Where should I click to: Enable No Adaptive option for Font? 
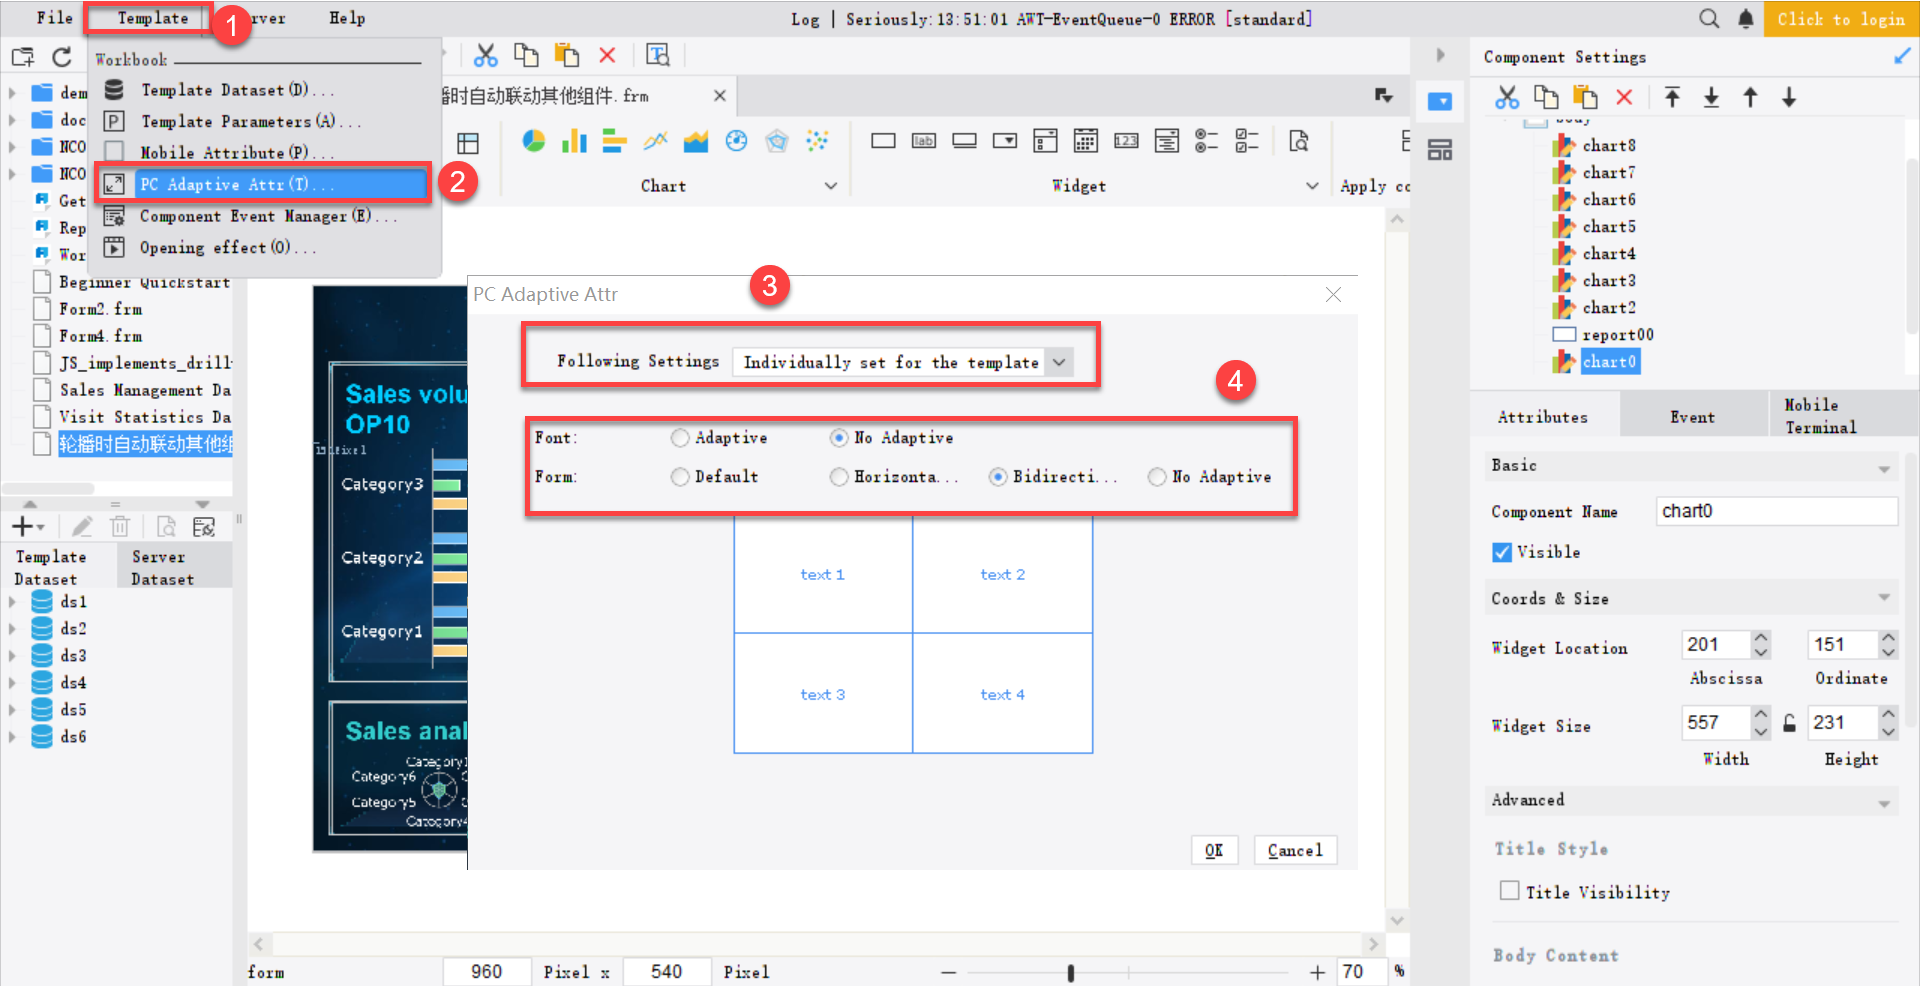pos(838,437)
